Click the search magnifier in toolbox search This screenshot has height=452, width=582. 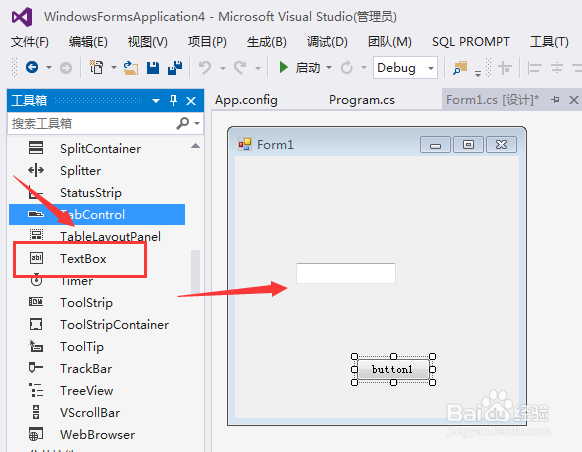click(x=183, y=123)
